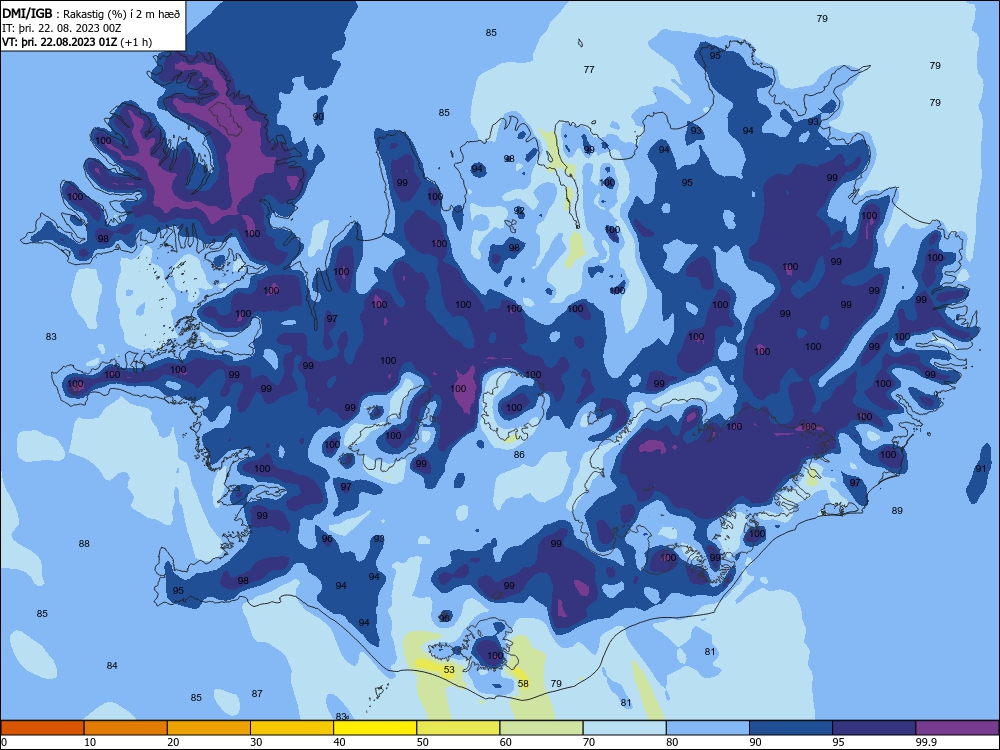The image size is (1000, 750).
Task: Click the legend tick label '20'
Action: click(x=173, y=742)
